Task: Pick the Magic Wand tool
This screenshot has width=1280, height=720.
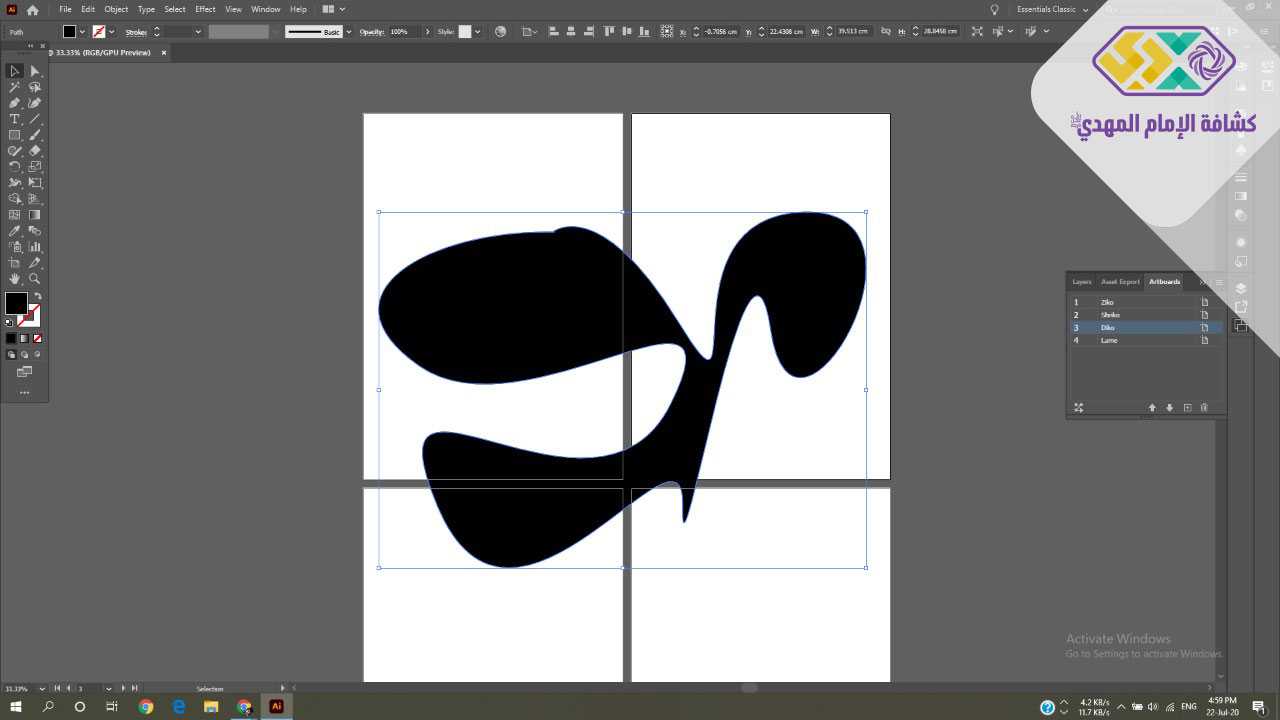Action: [14, 87]
